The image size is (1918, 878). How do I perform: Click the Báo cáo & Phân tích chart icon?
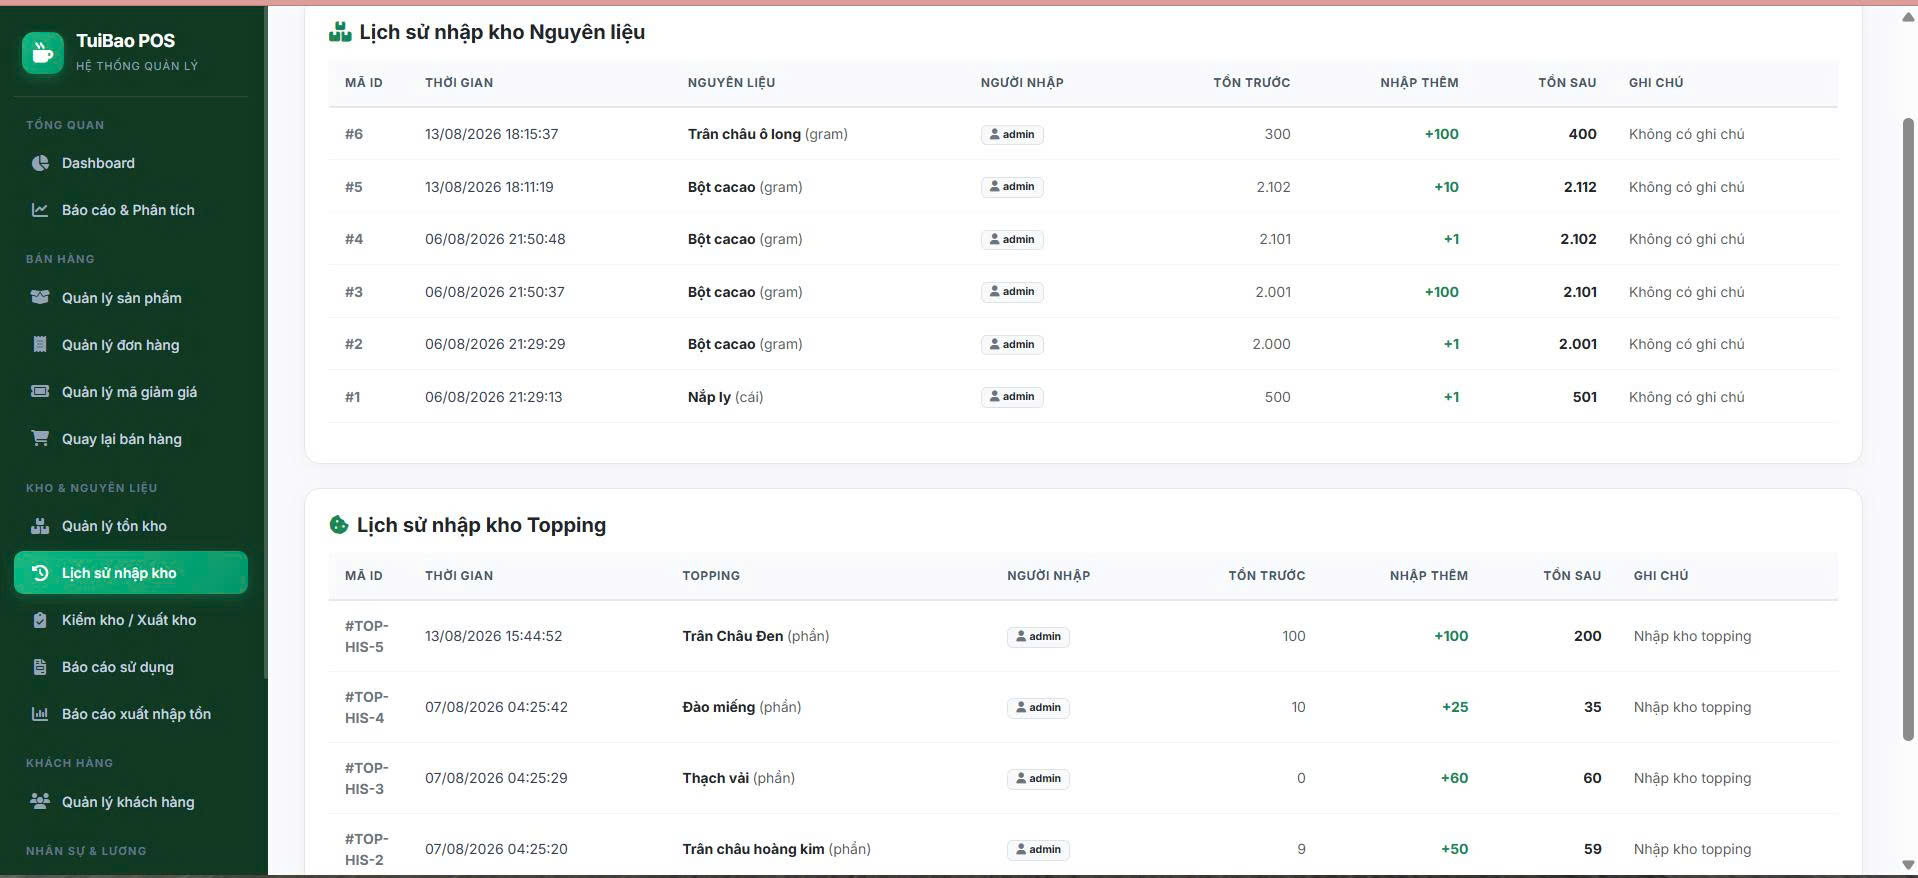coord(40,210)
